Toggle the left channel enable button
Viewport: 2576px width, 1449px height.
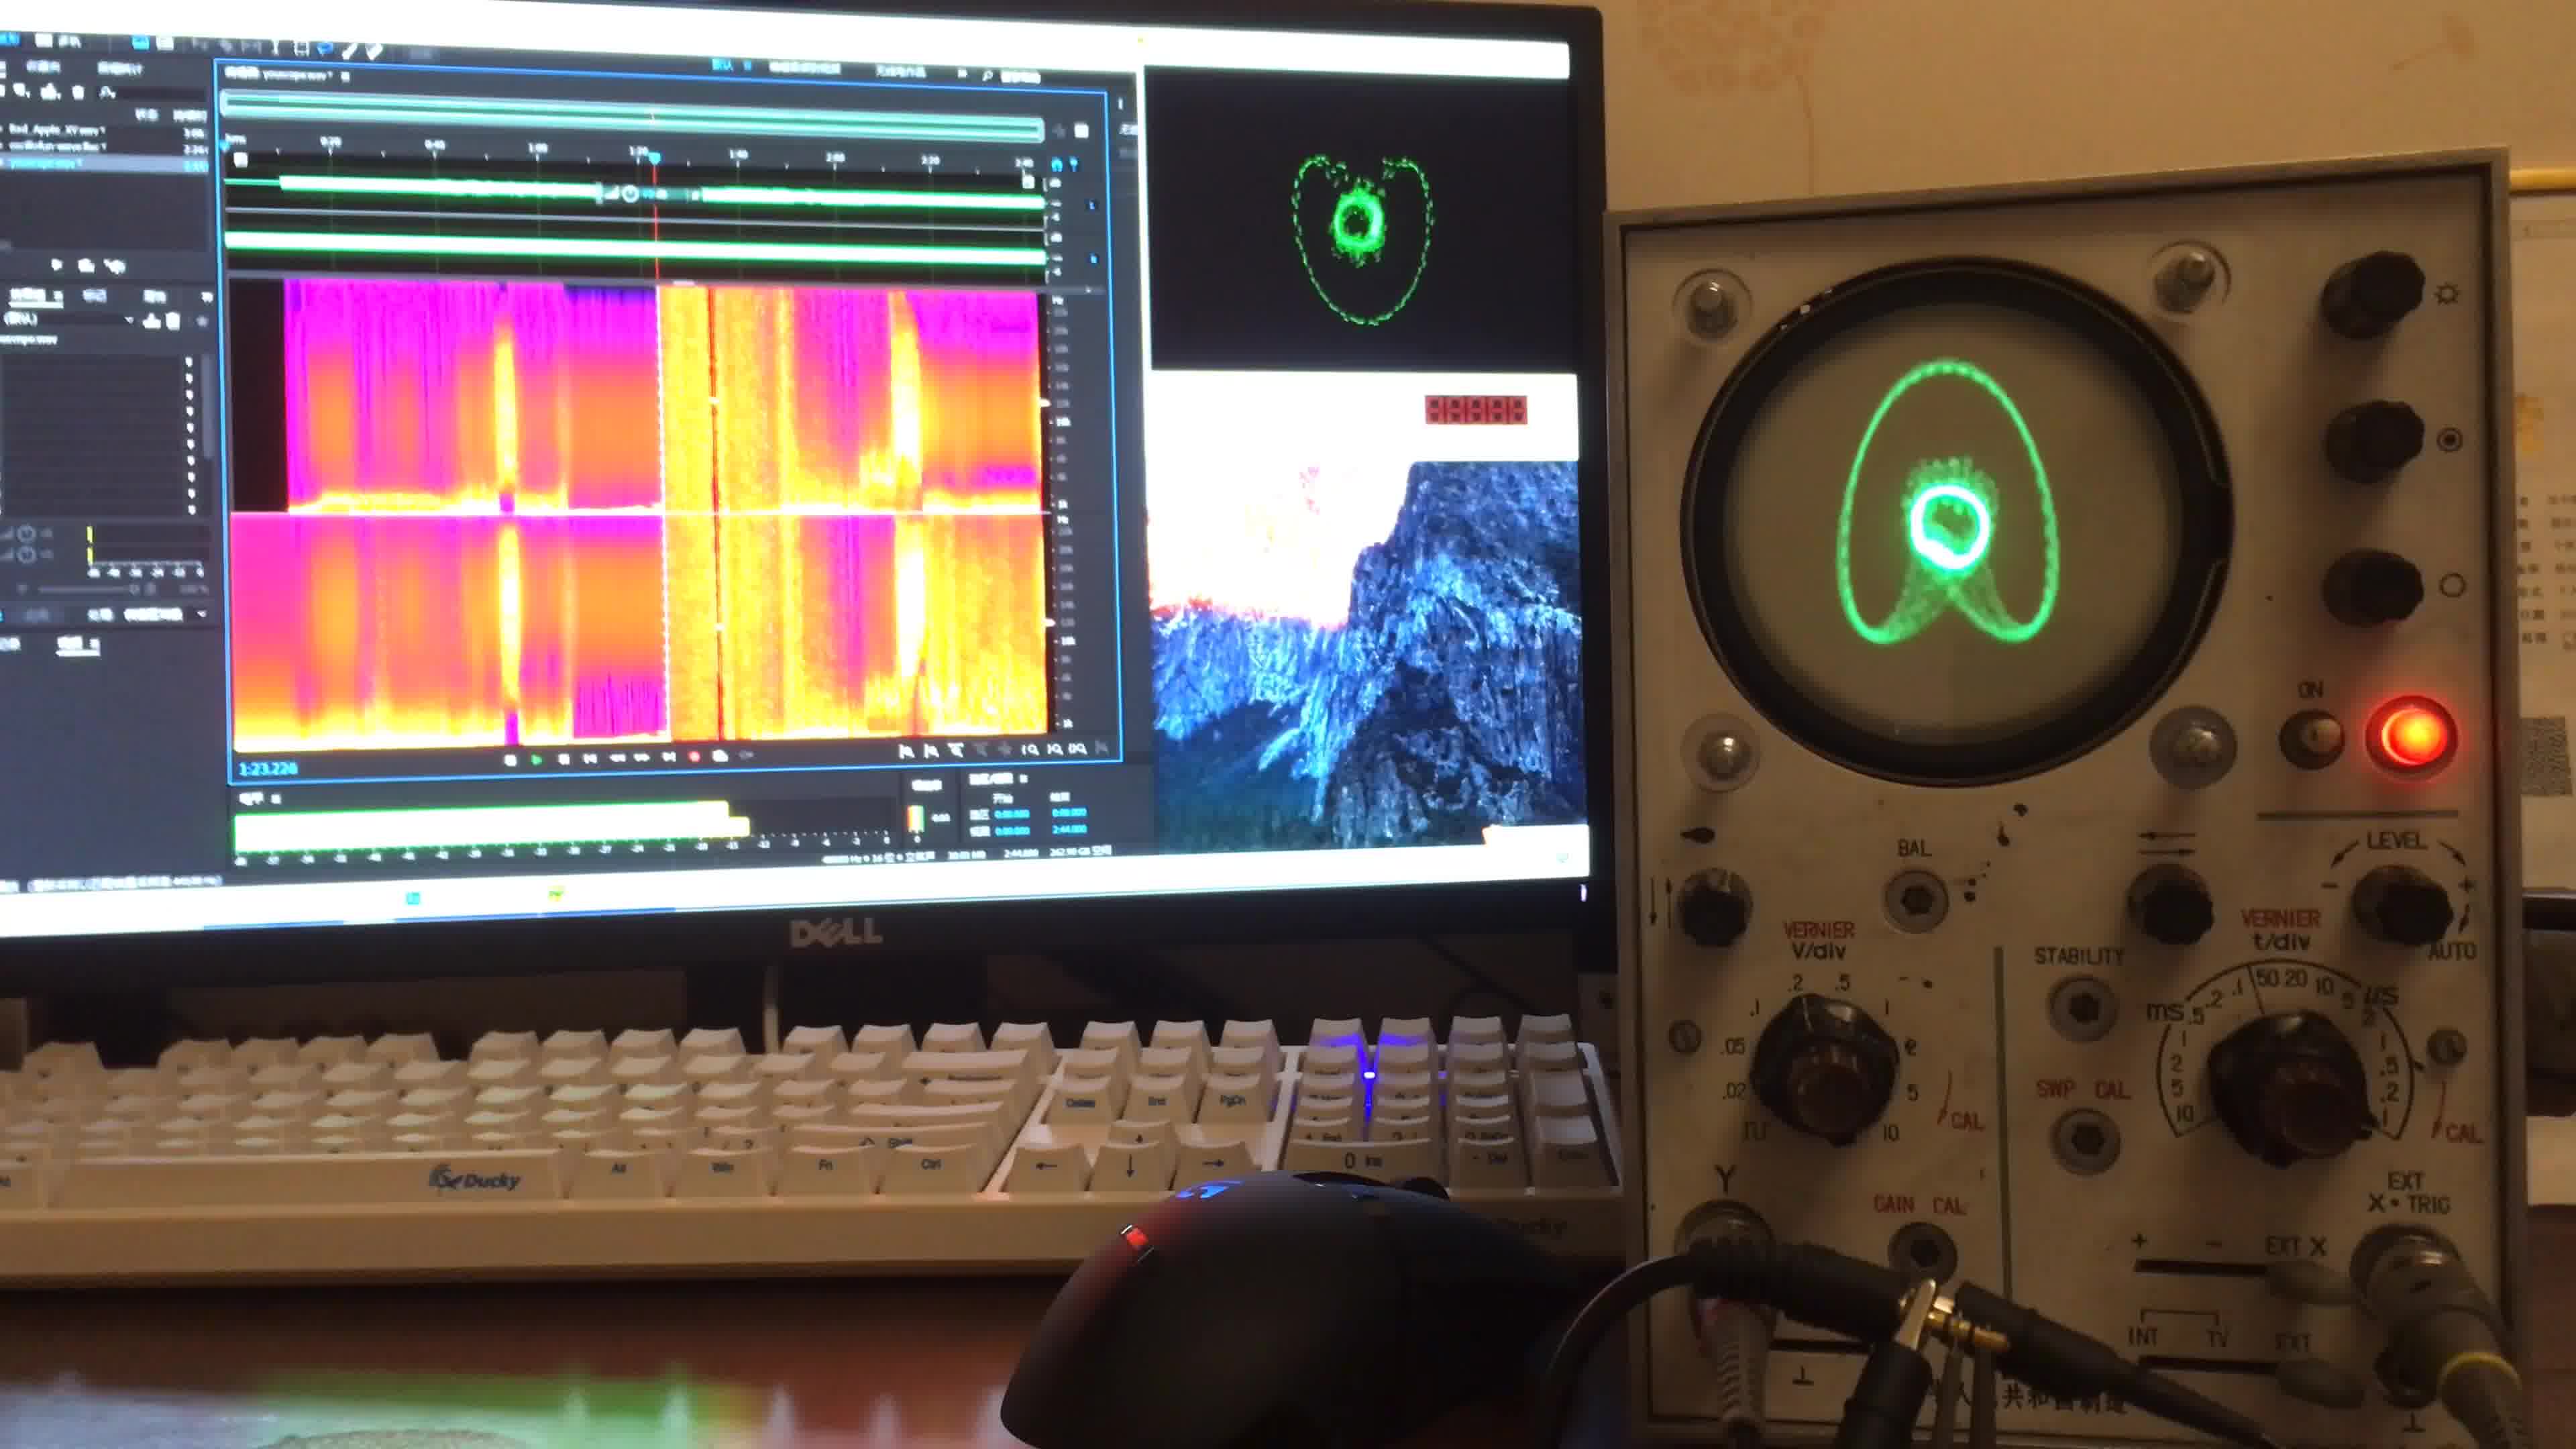pyautogui.click(x=1092, y=205)
